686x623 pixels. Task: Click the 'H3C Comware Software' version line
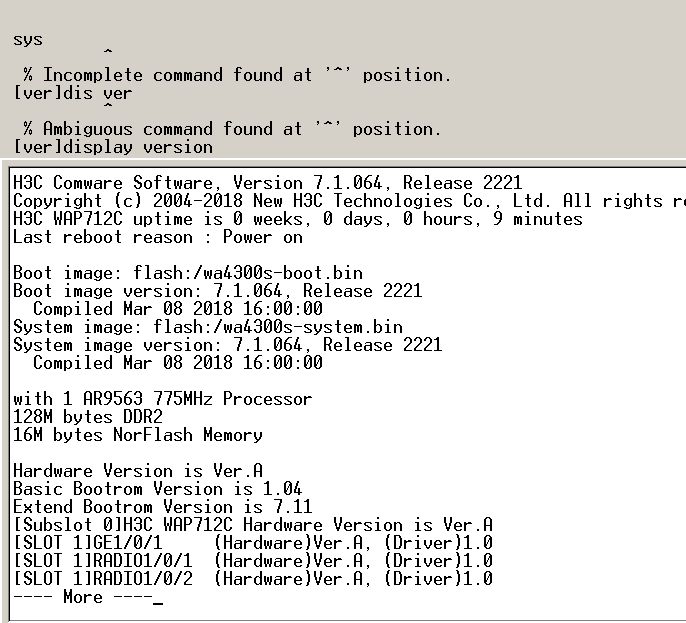(267, 183)
